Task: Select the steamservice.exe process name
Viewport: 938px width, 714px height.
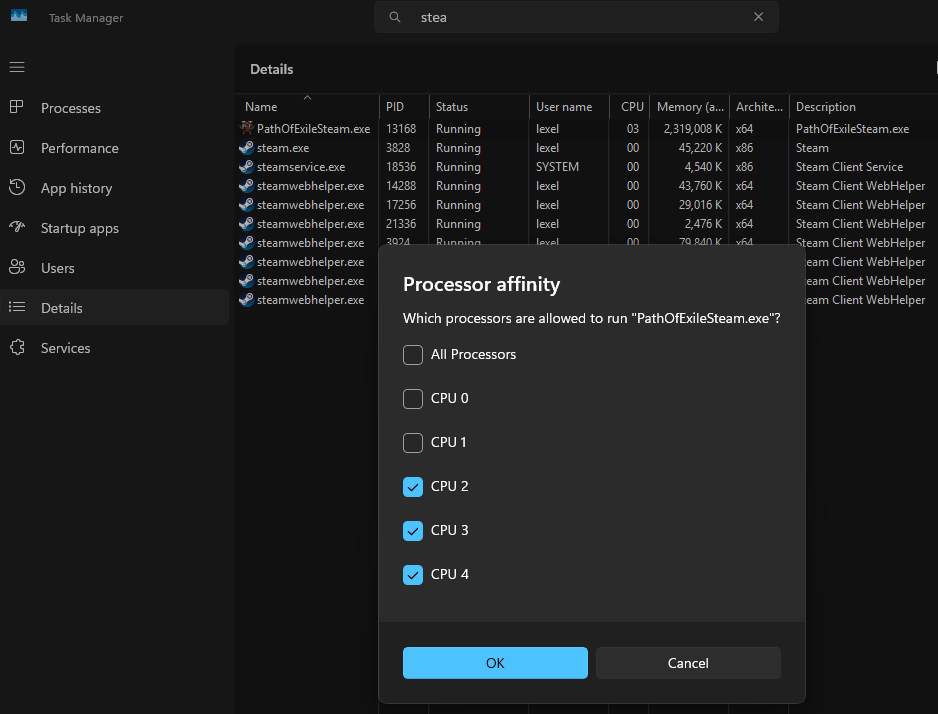Action: [301, 167]
